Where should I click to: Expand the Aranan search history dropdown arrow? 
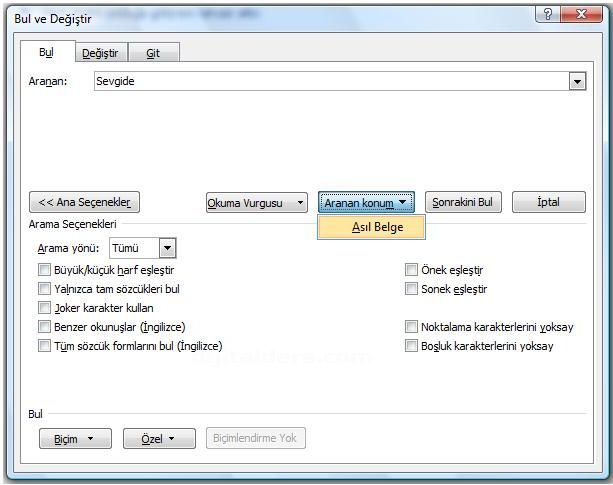(577, 82)
